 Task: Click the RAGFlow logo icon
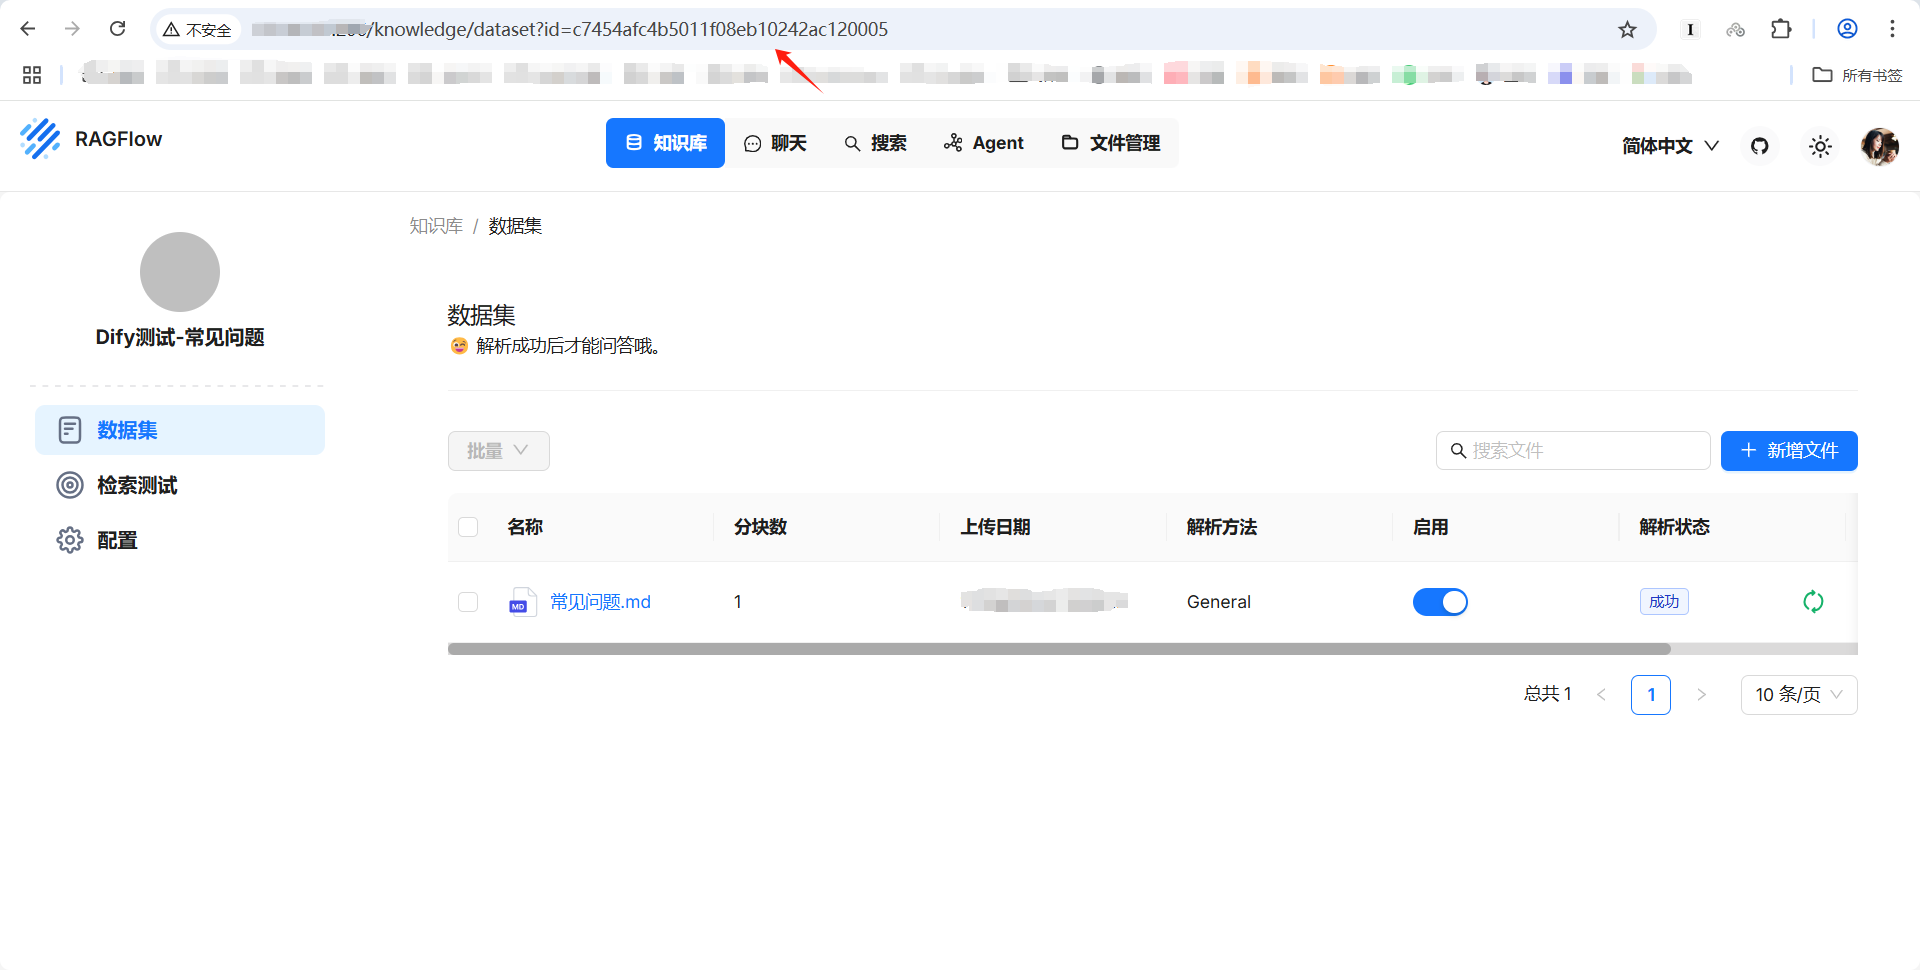point(40,139)
